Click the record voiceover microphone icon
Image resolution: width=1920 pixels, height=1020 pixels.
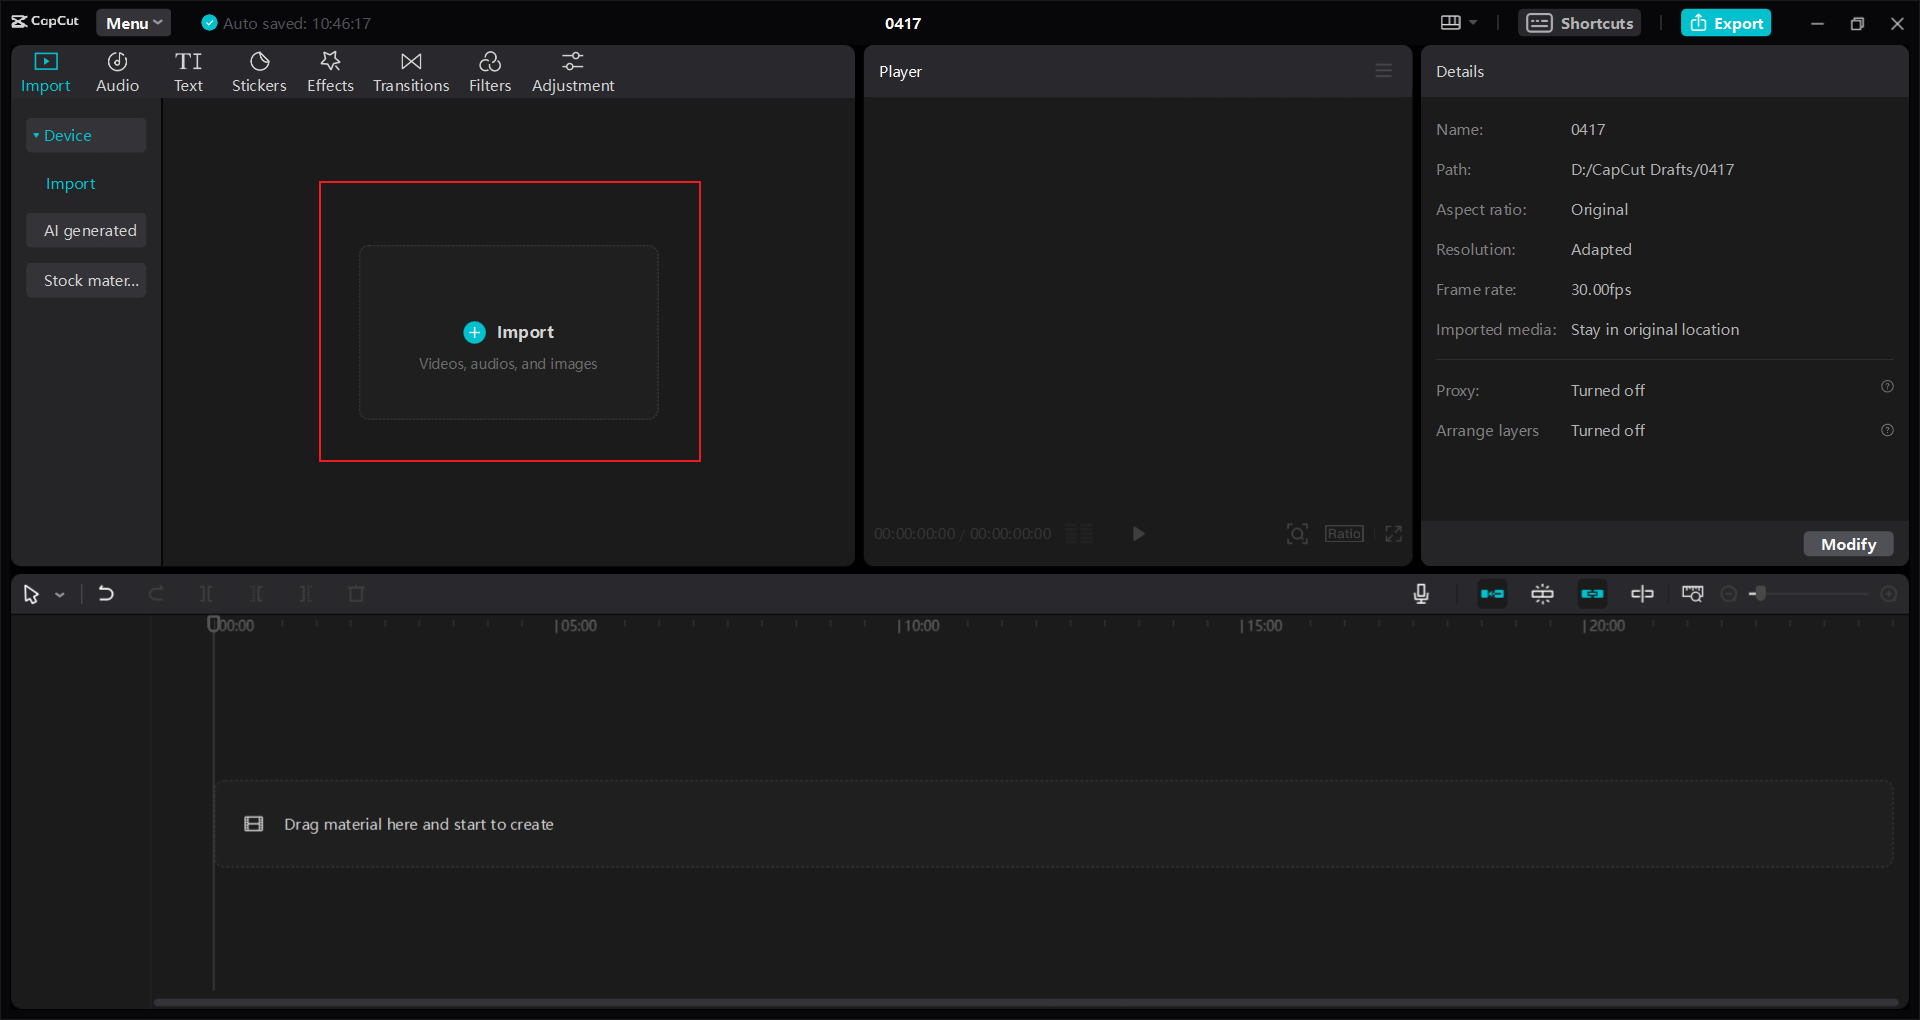pyautogui.click(x=1421, y=593)
